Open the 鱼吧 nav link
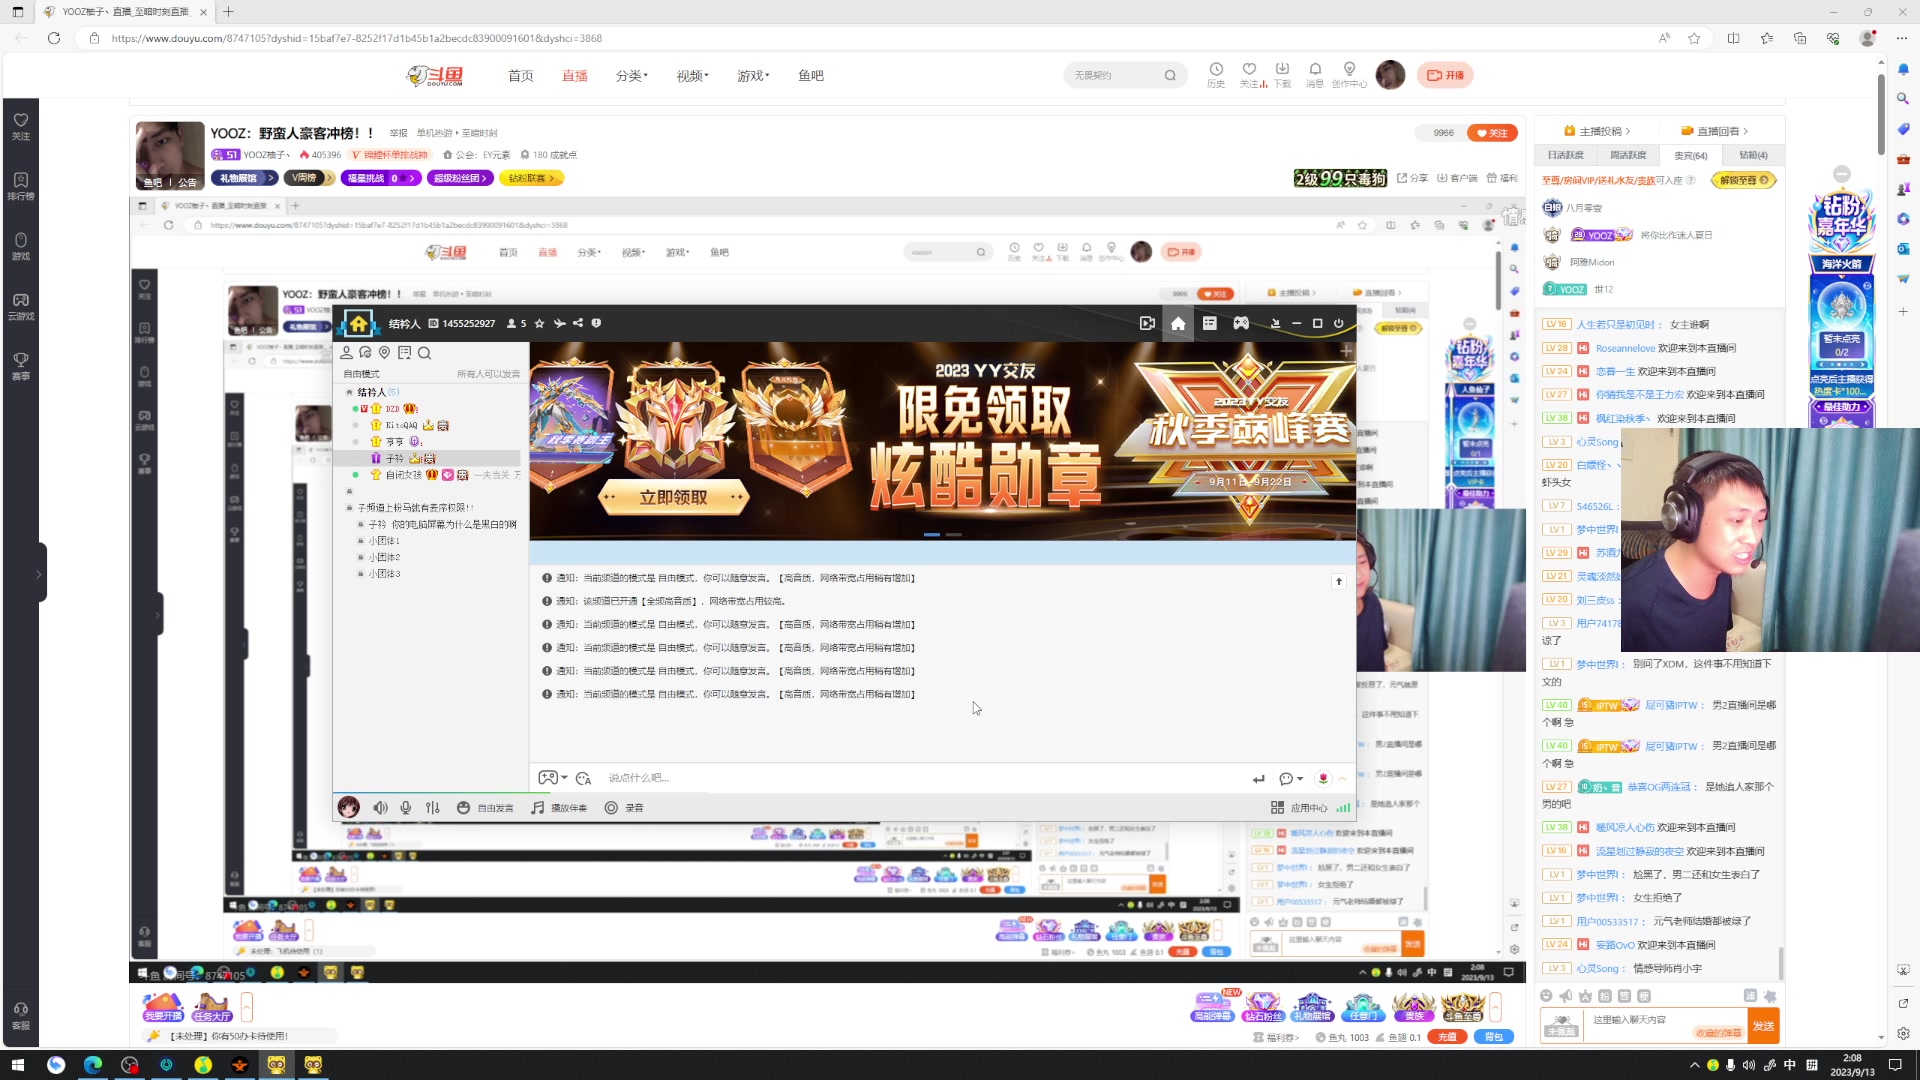 (x=811, y=76)
